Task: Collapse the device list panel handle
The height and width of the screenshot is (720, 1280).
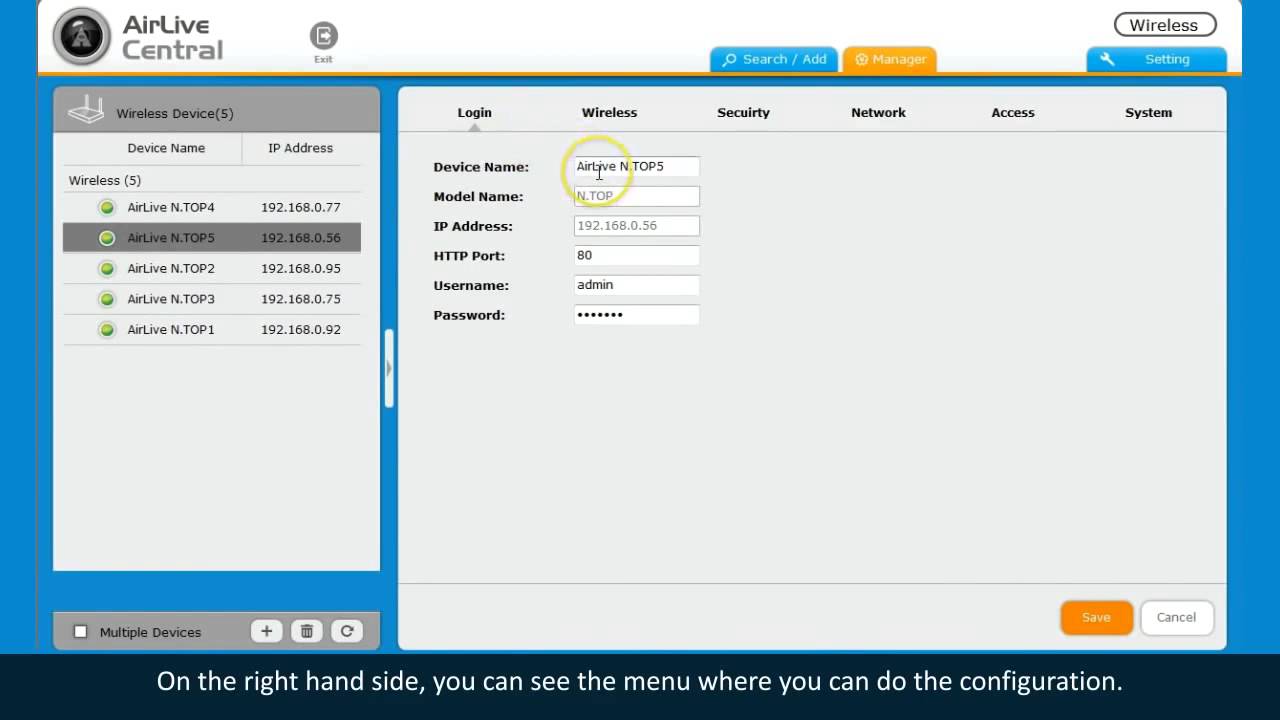Action: [389, 368]
